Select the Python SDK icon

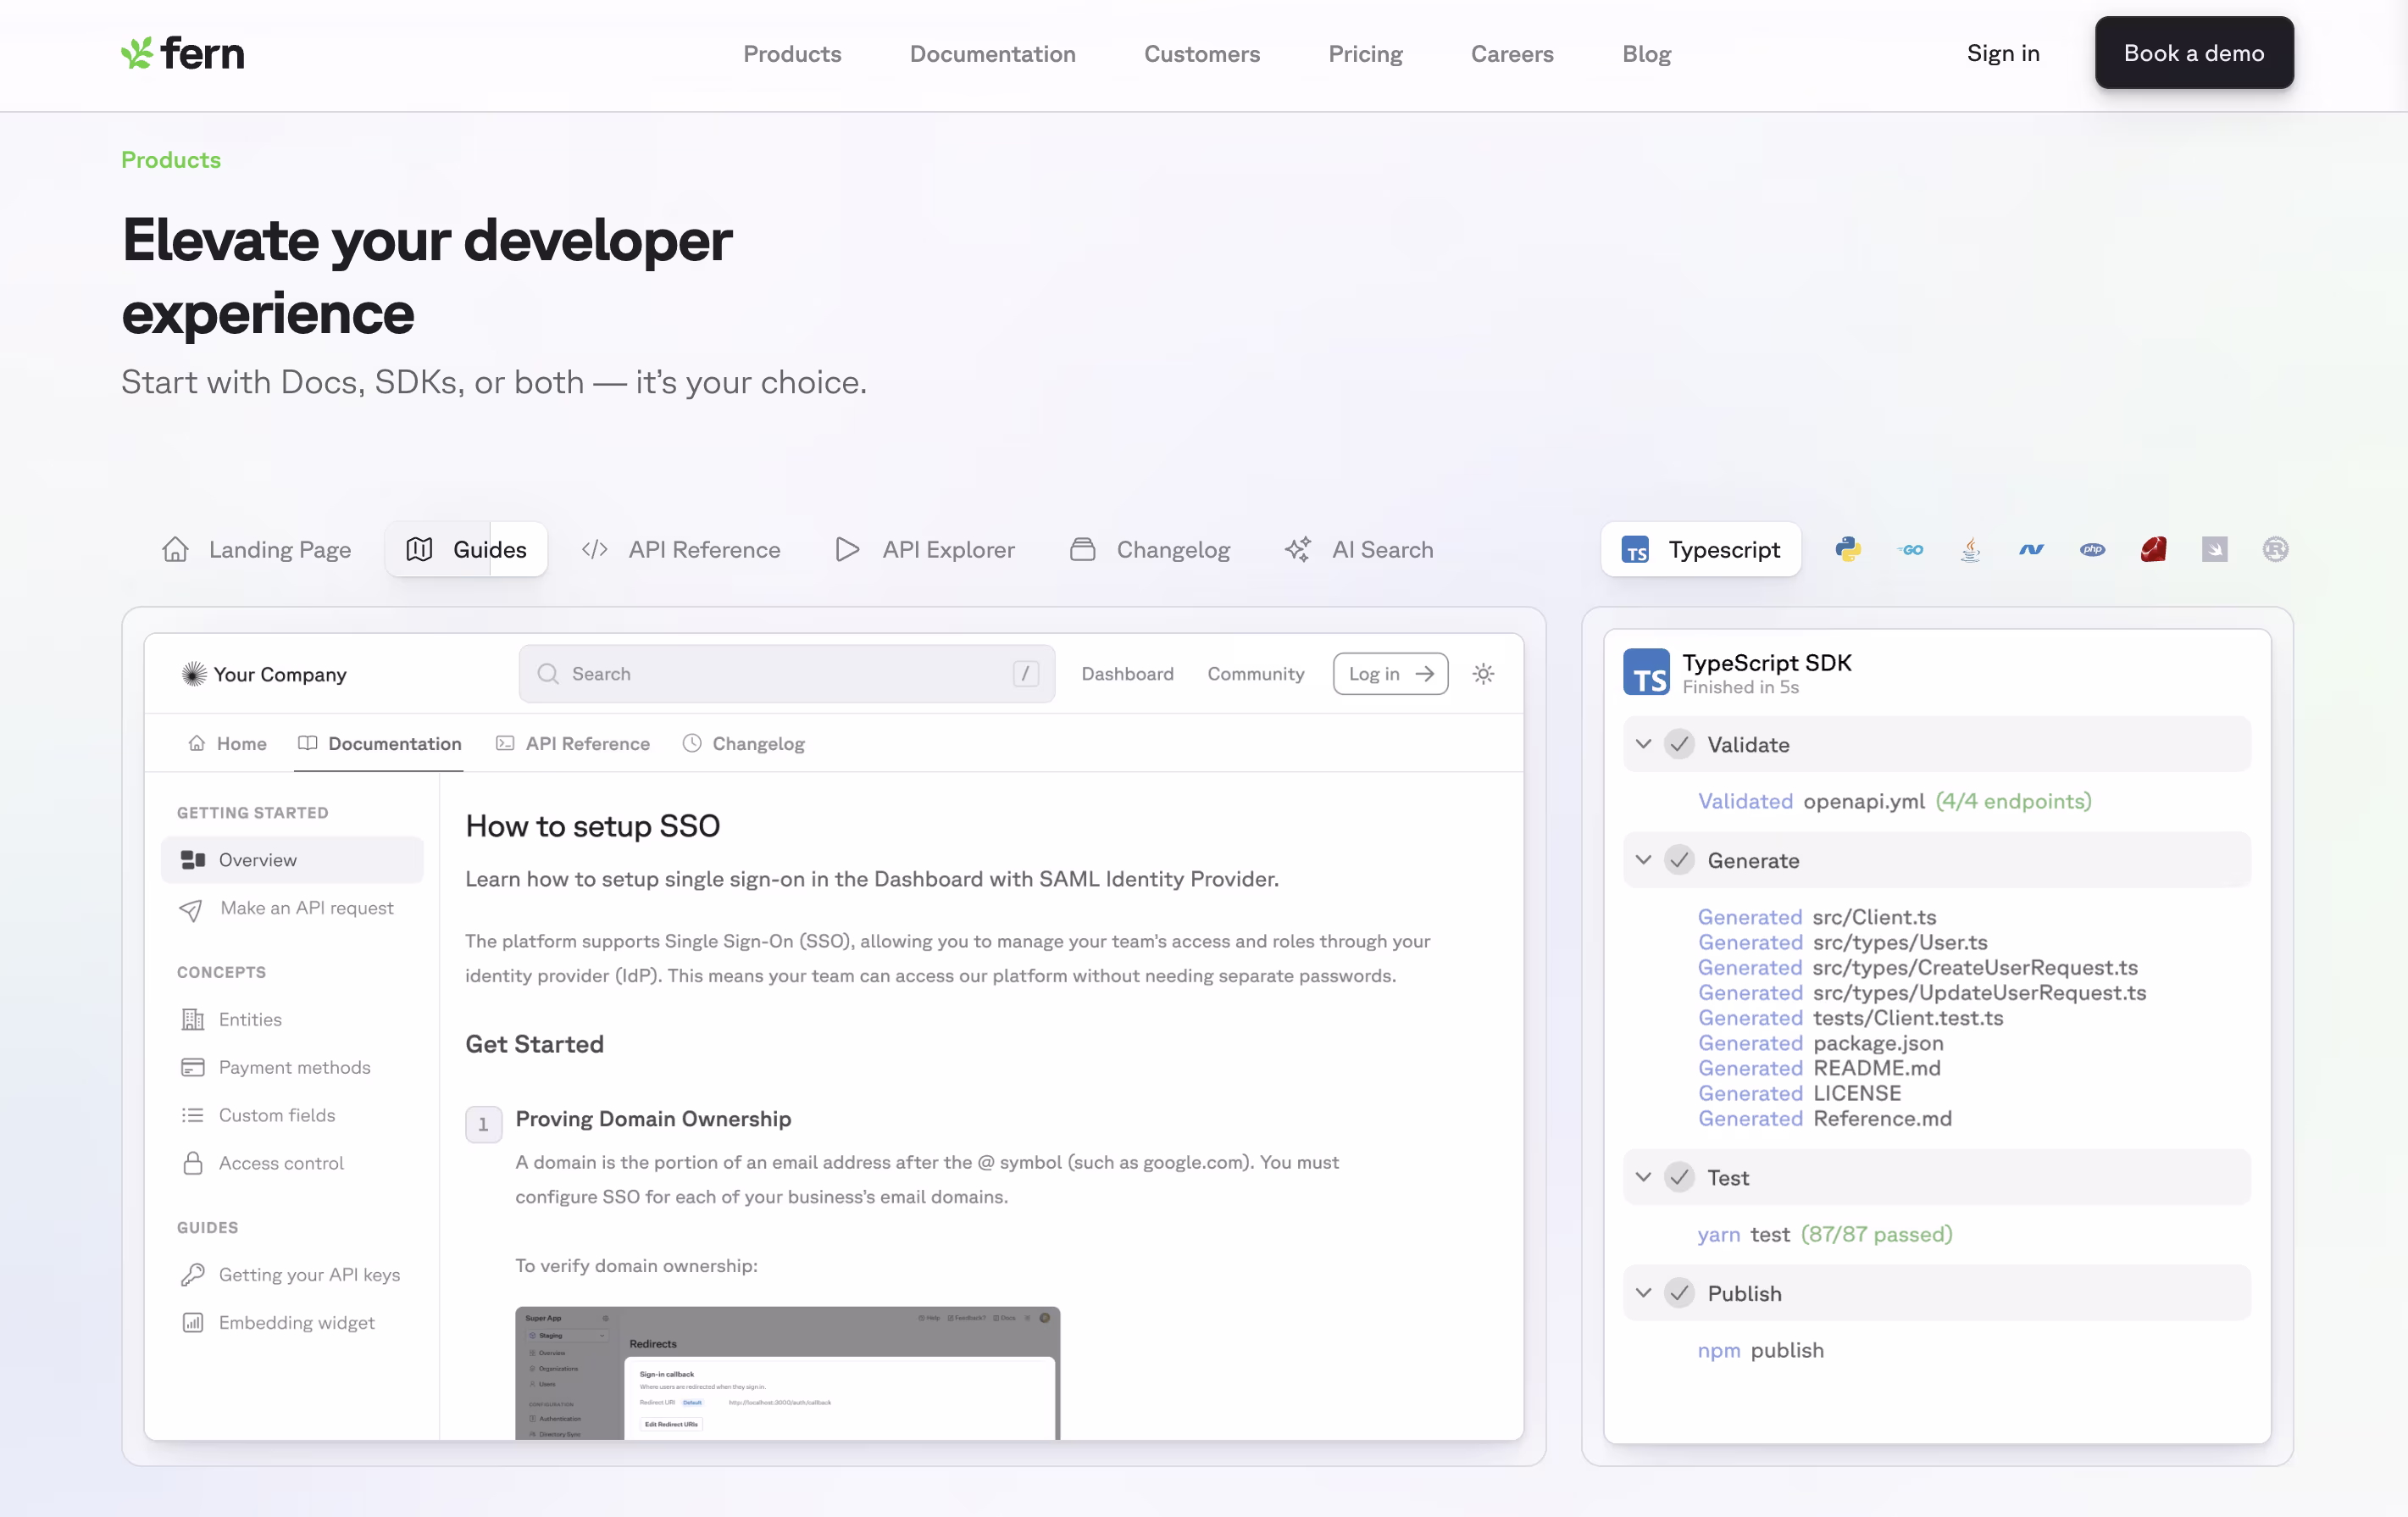coord(1848,549)
